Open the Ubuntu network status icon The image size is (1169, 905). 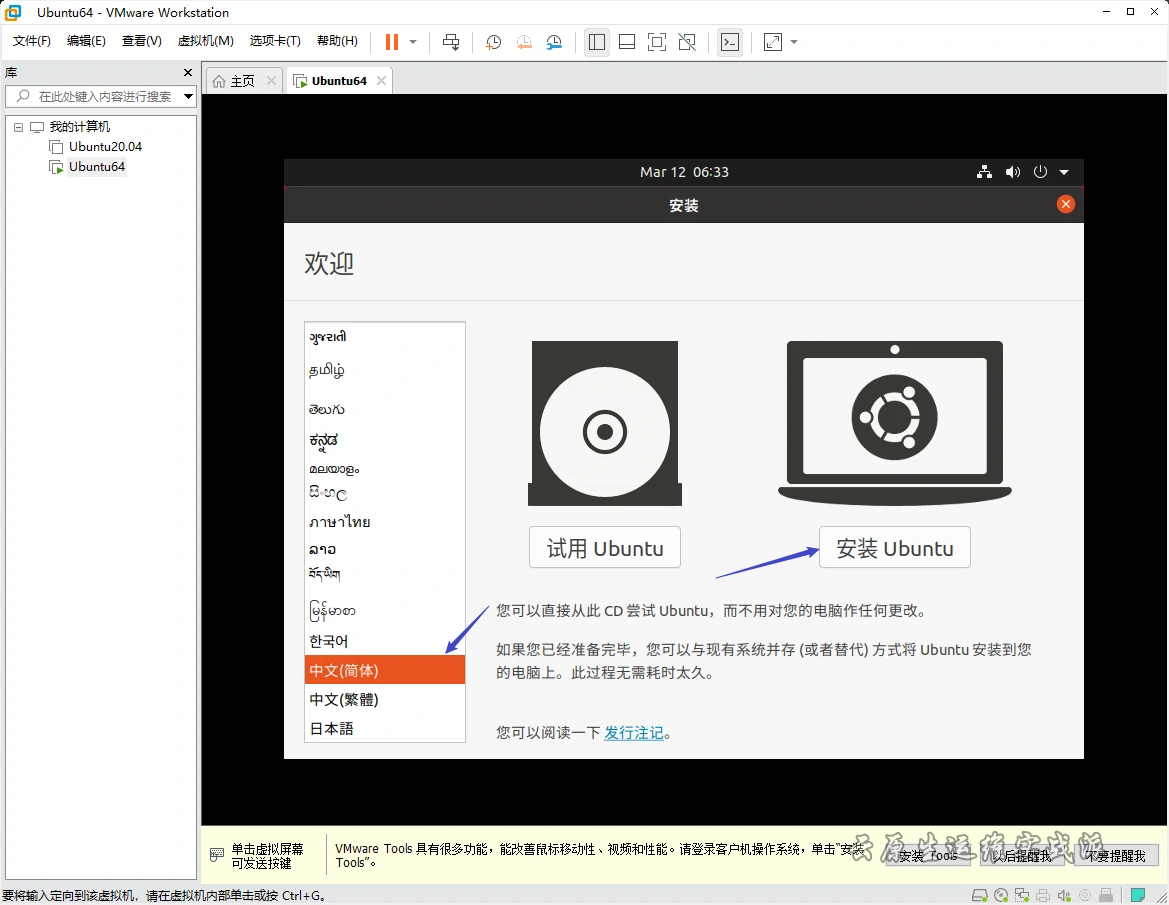[984, 172]
